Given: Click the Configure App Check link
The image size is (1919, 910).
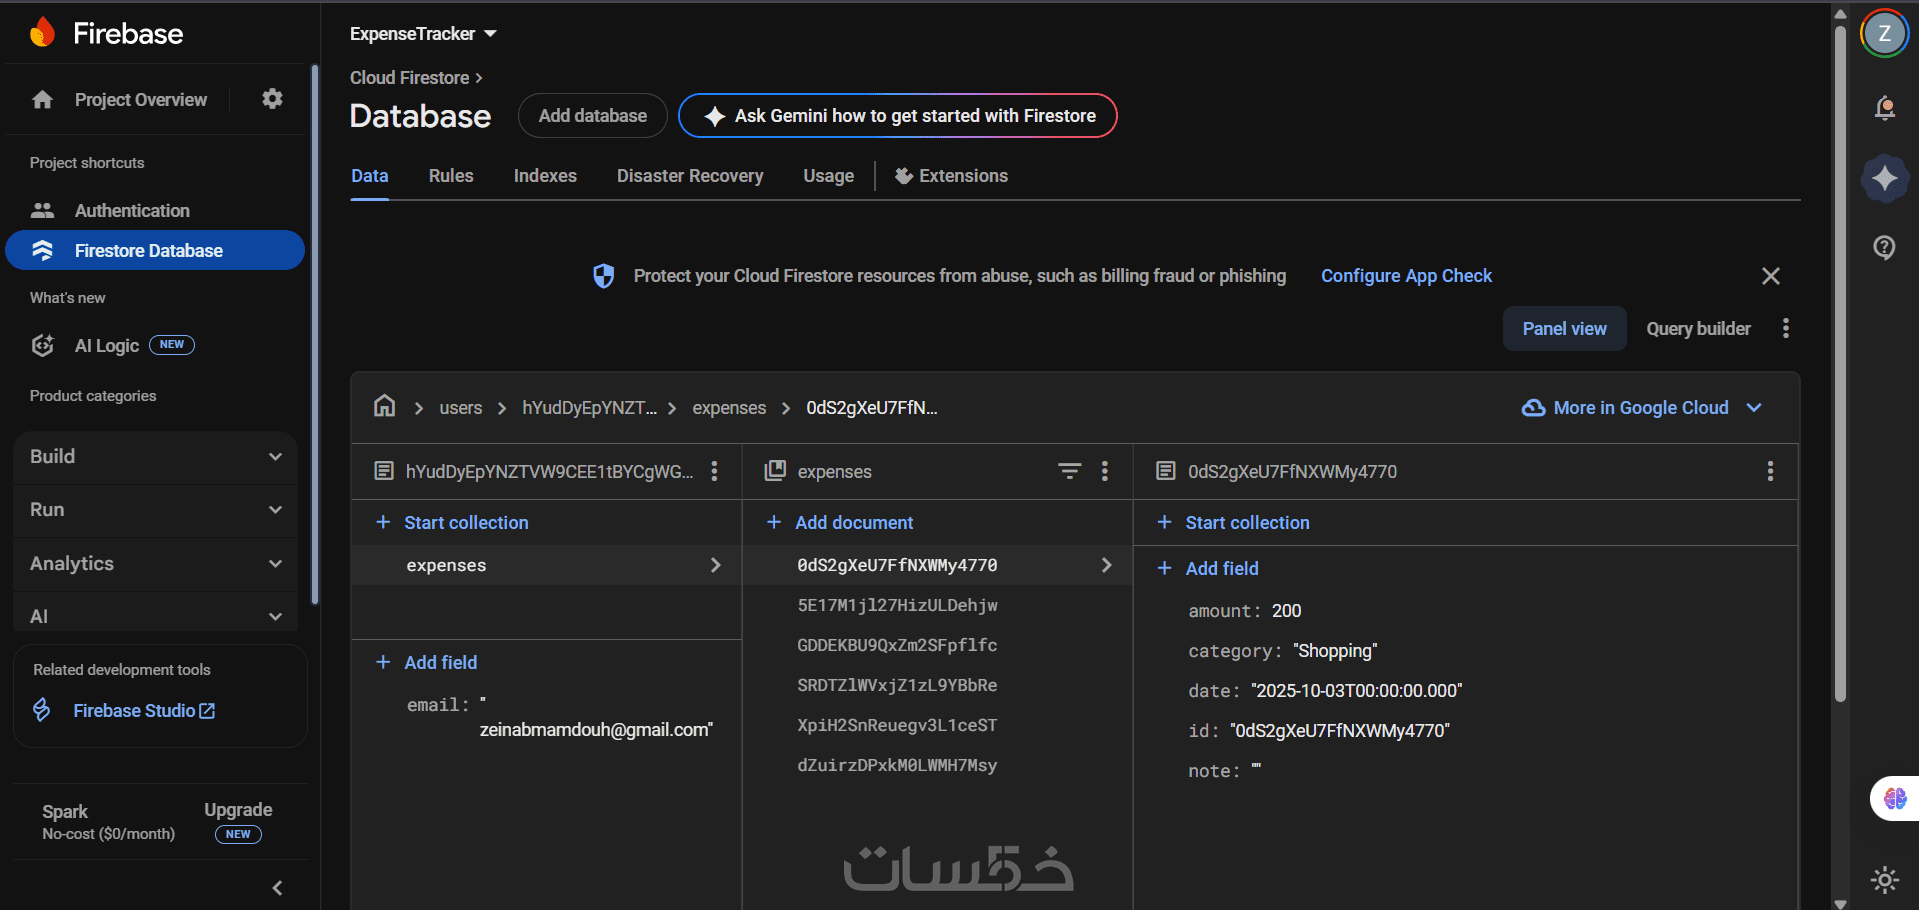Looking at the screenshot, I should pyautogui.click(x=1406, y=276).
